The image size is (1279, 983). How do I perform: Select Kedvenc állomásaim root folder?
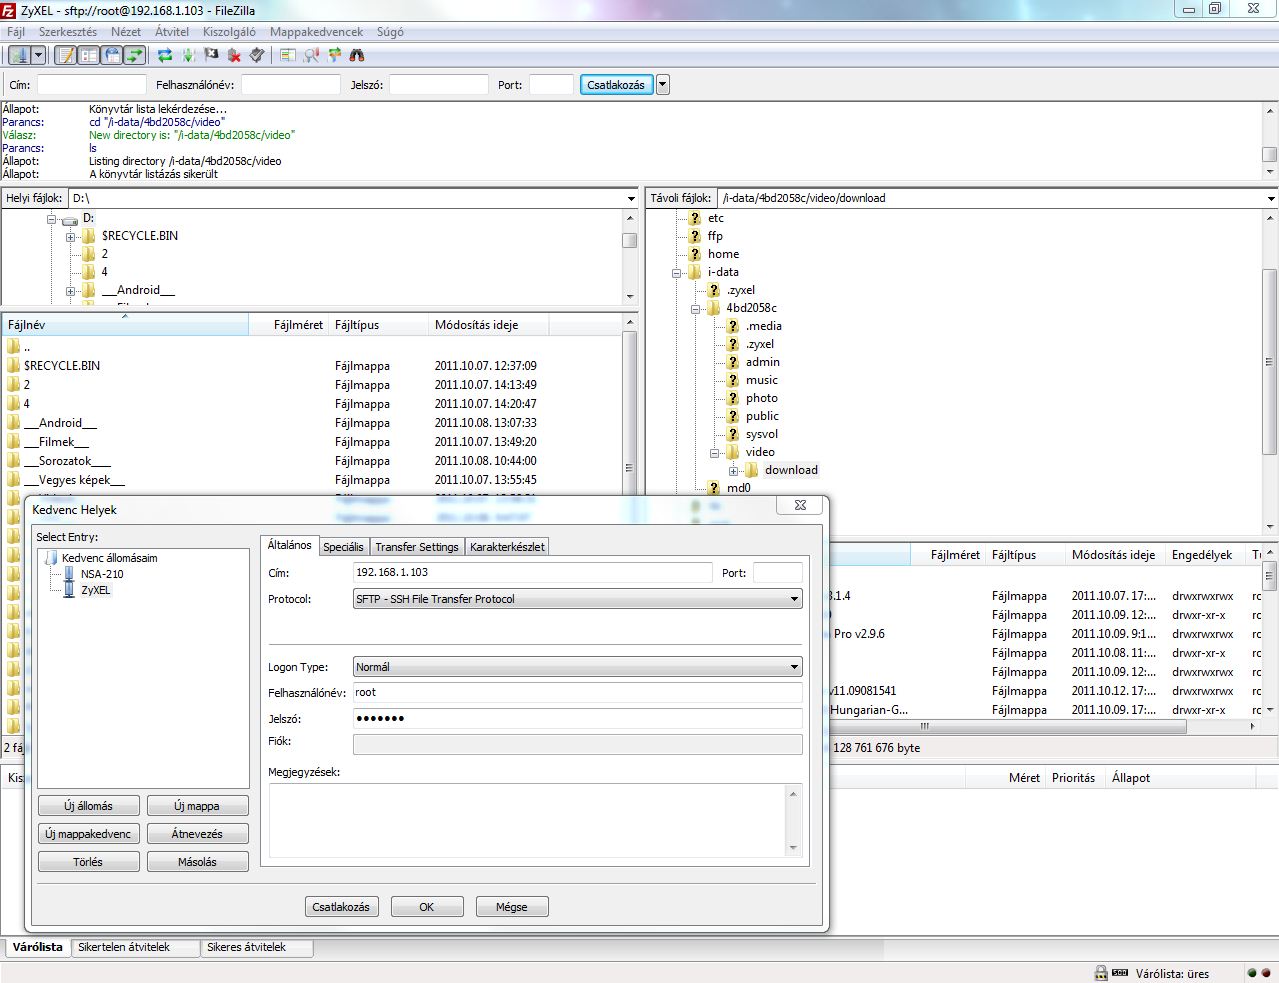[109, 558]
